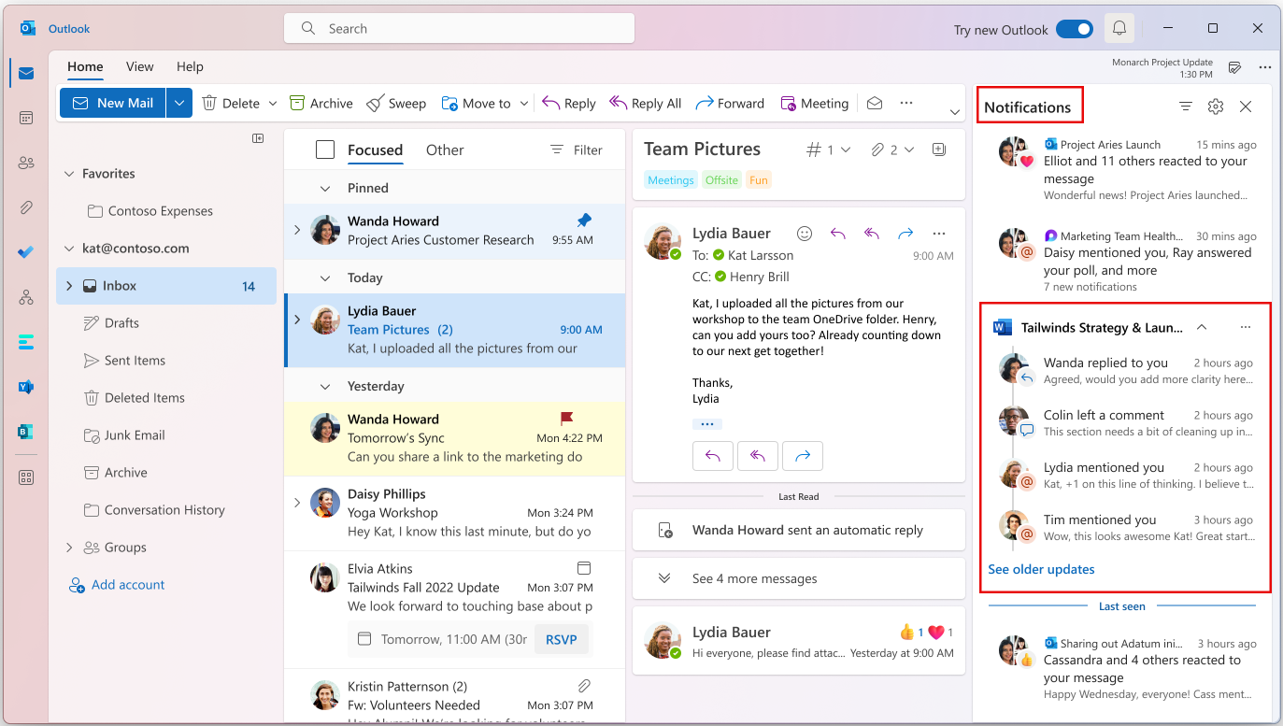Click Archive in the ribbon
This screenshot has height=726, width=1283.
pyautogui.click(x=321, y=103)
